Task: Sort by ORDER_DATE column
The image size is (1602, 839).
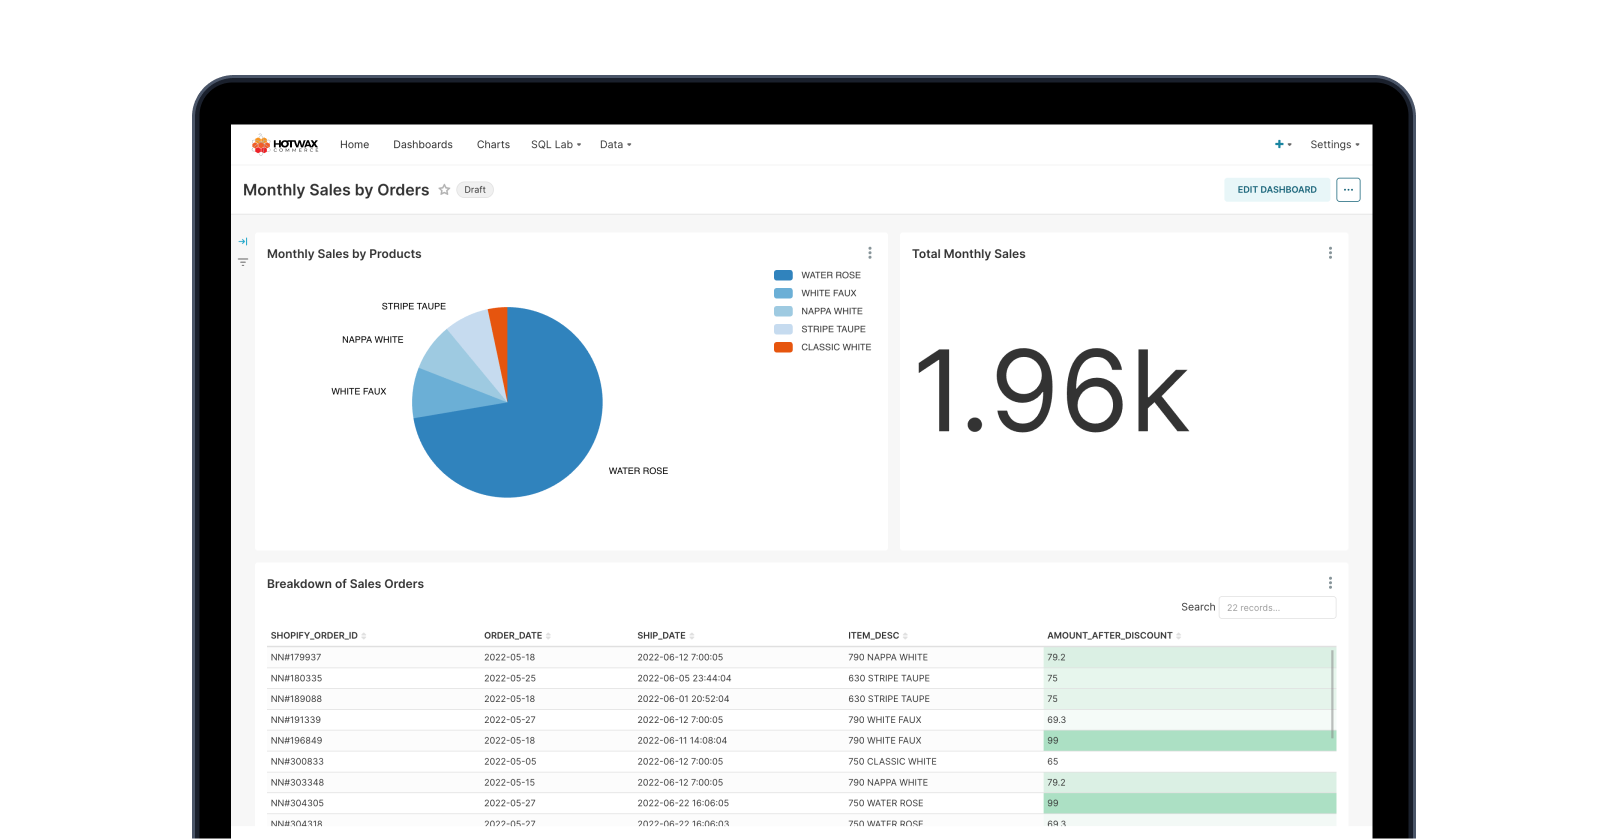Action: [x=518, y=636]
